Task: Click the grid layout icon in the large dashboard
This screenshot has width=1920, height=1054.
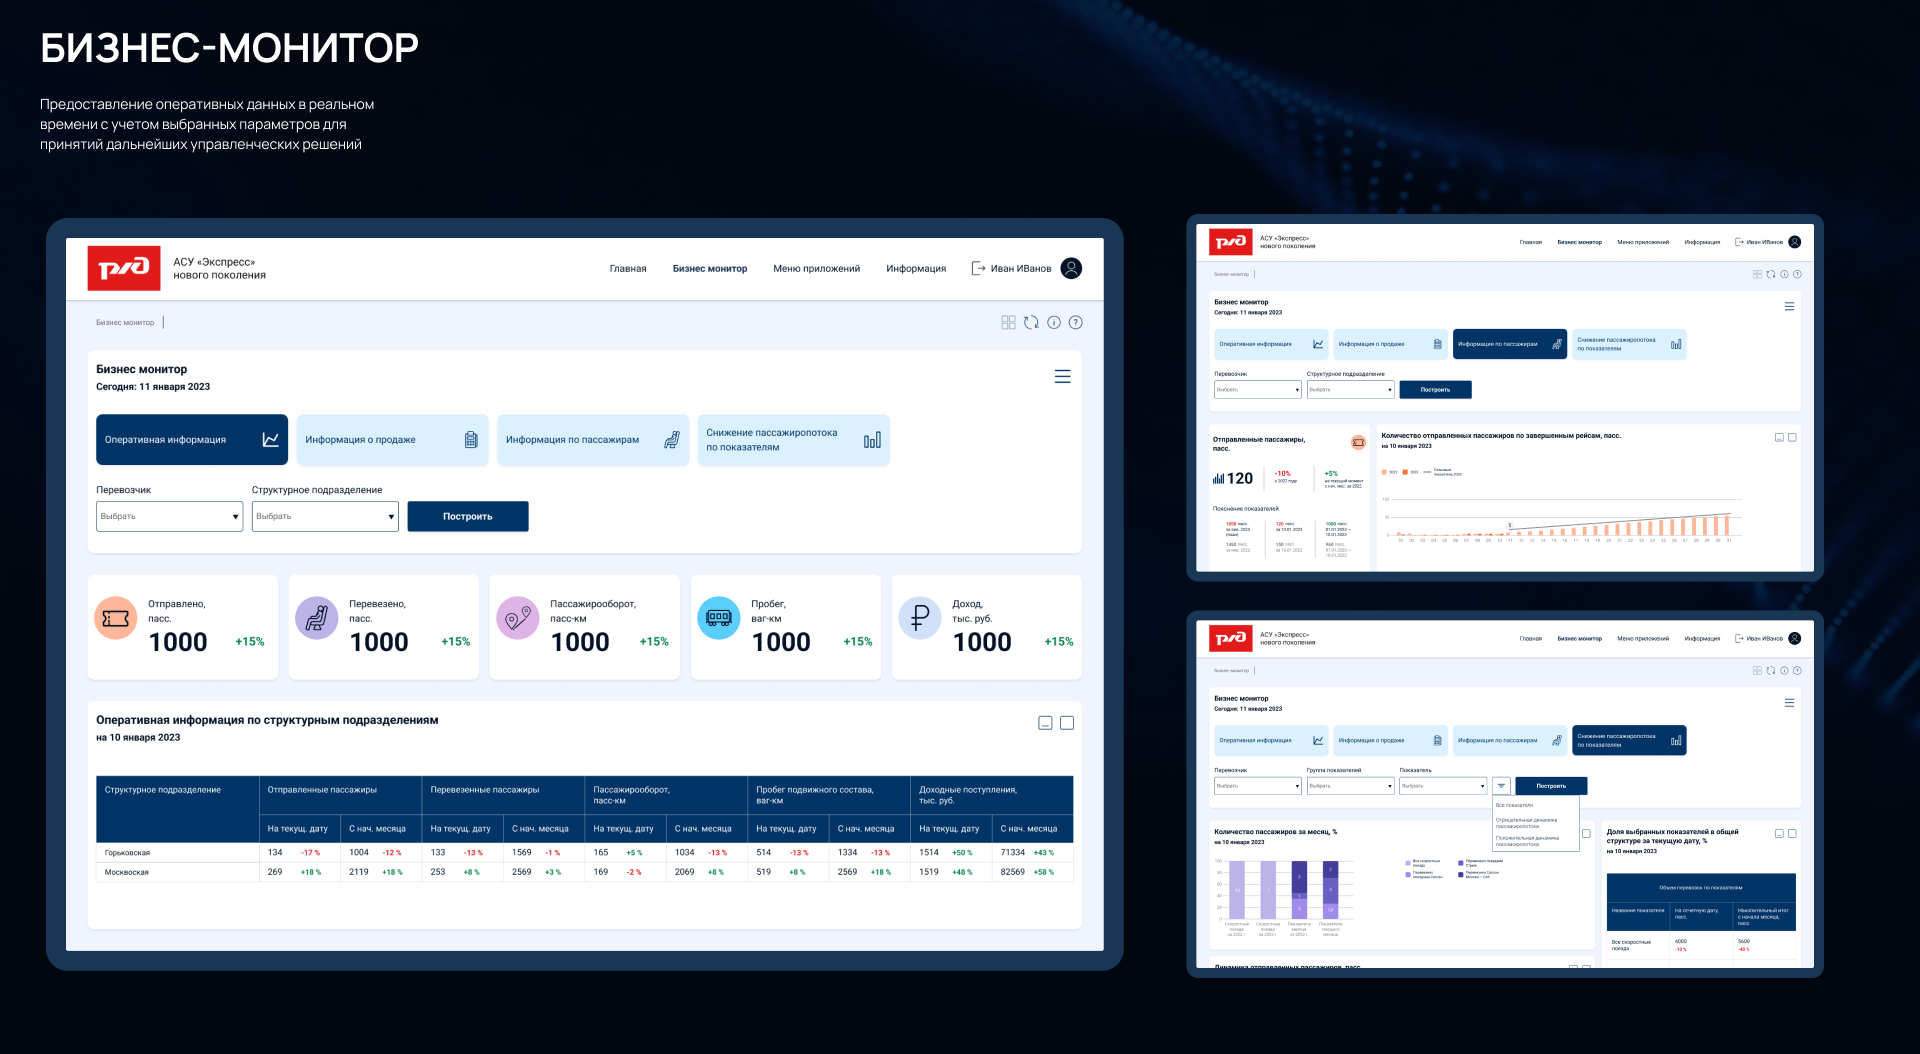Action: (x=1008, y=322)
